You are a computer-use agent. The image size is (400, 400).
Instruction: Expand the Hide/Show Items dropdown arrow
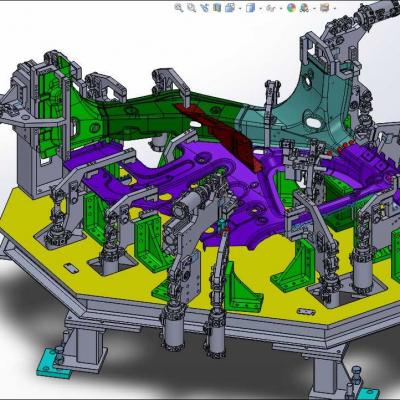281,8
